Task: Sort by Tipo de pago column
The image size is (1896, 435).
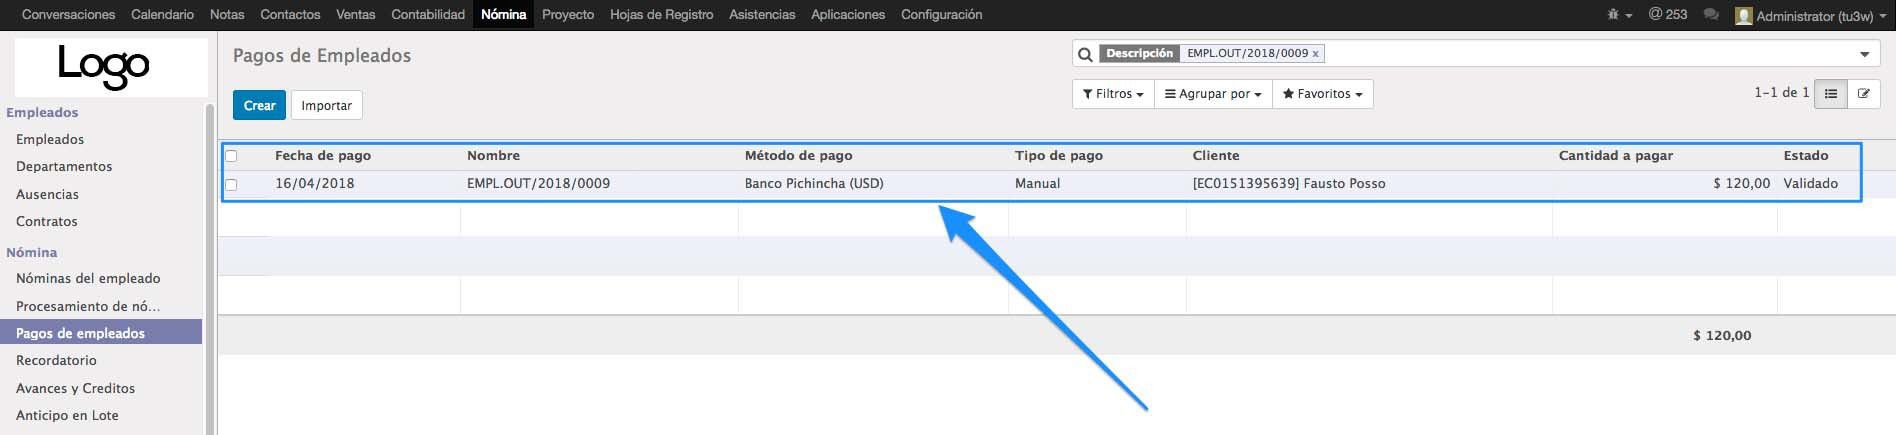Action: [1058, 156]
